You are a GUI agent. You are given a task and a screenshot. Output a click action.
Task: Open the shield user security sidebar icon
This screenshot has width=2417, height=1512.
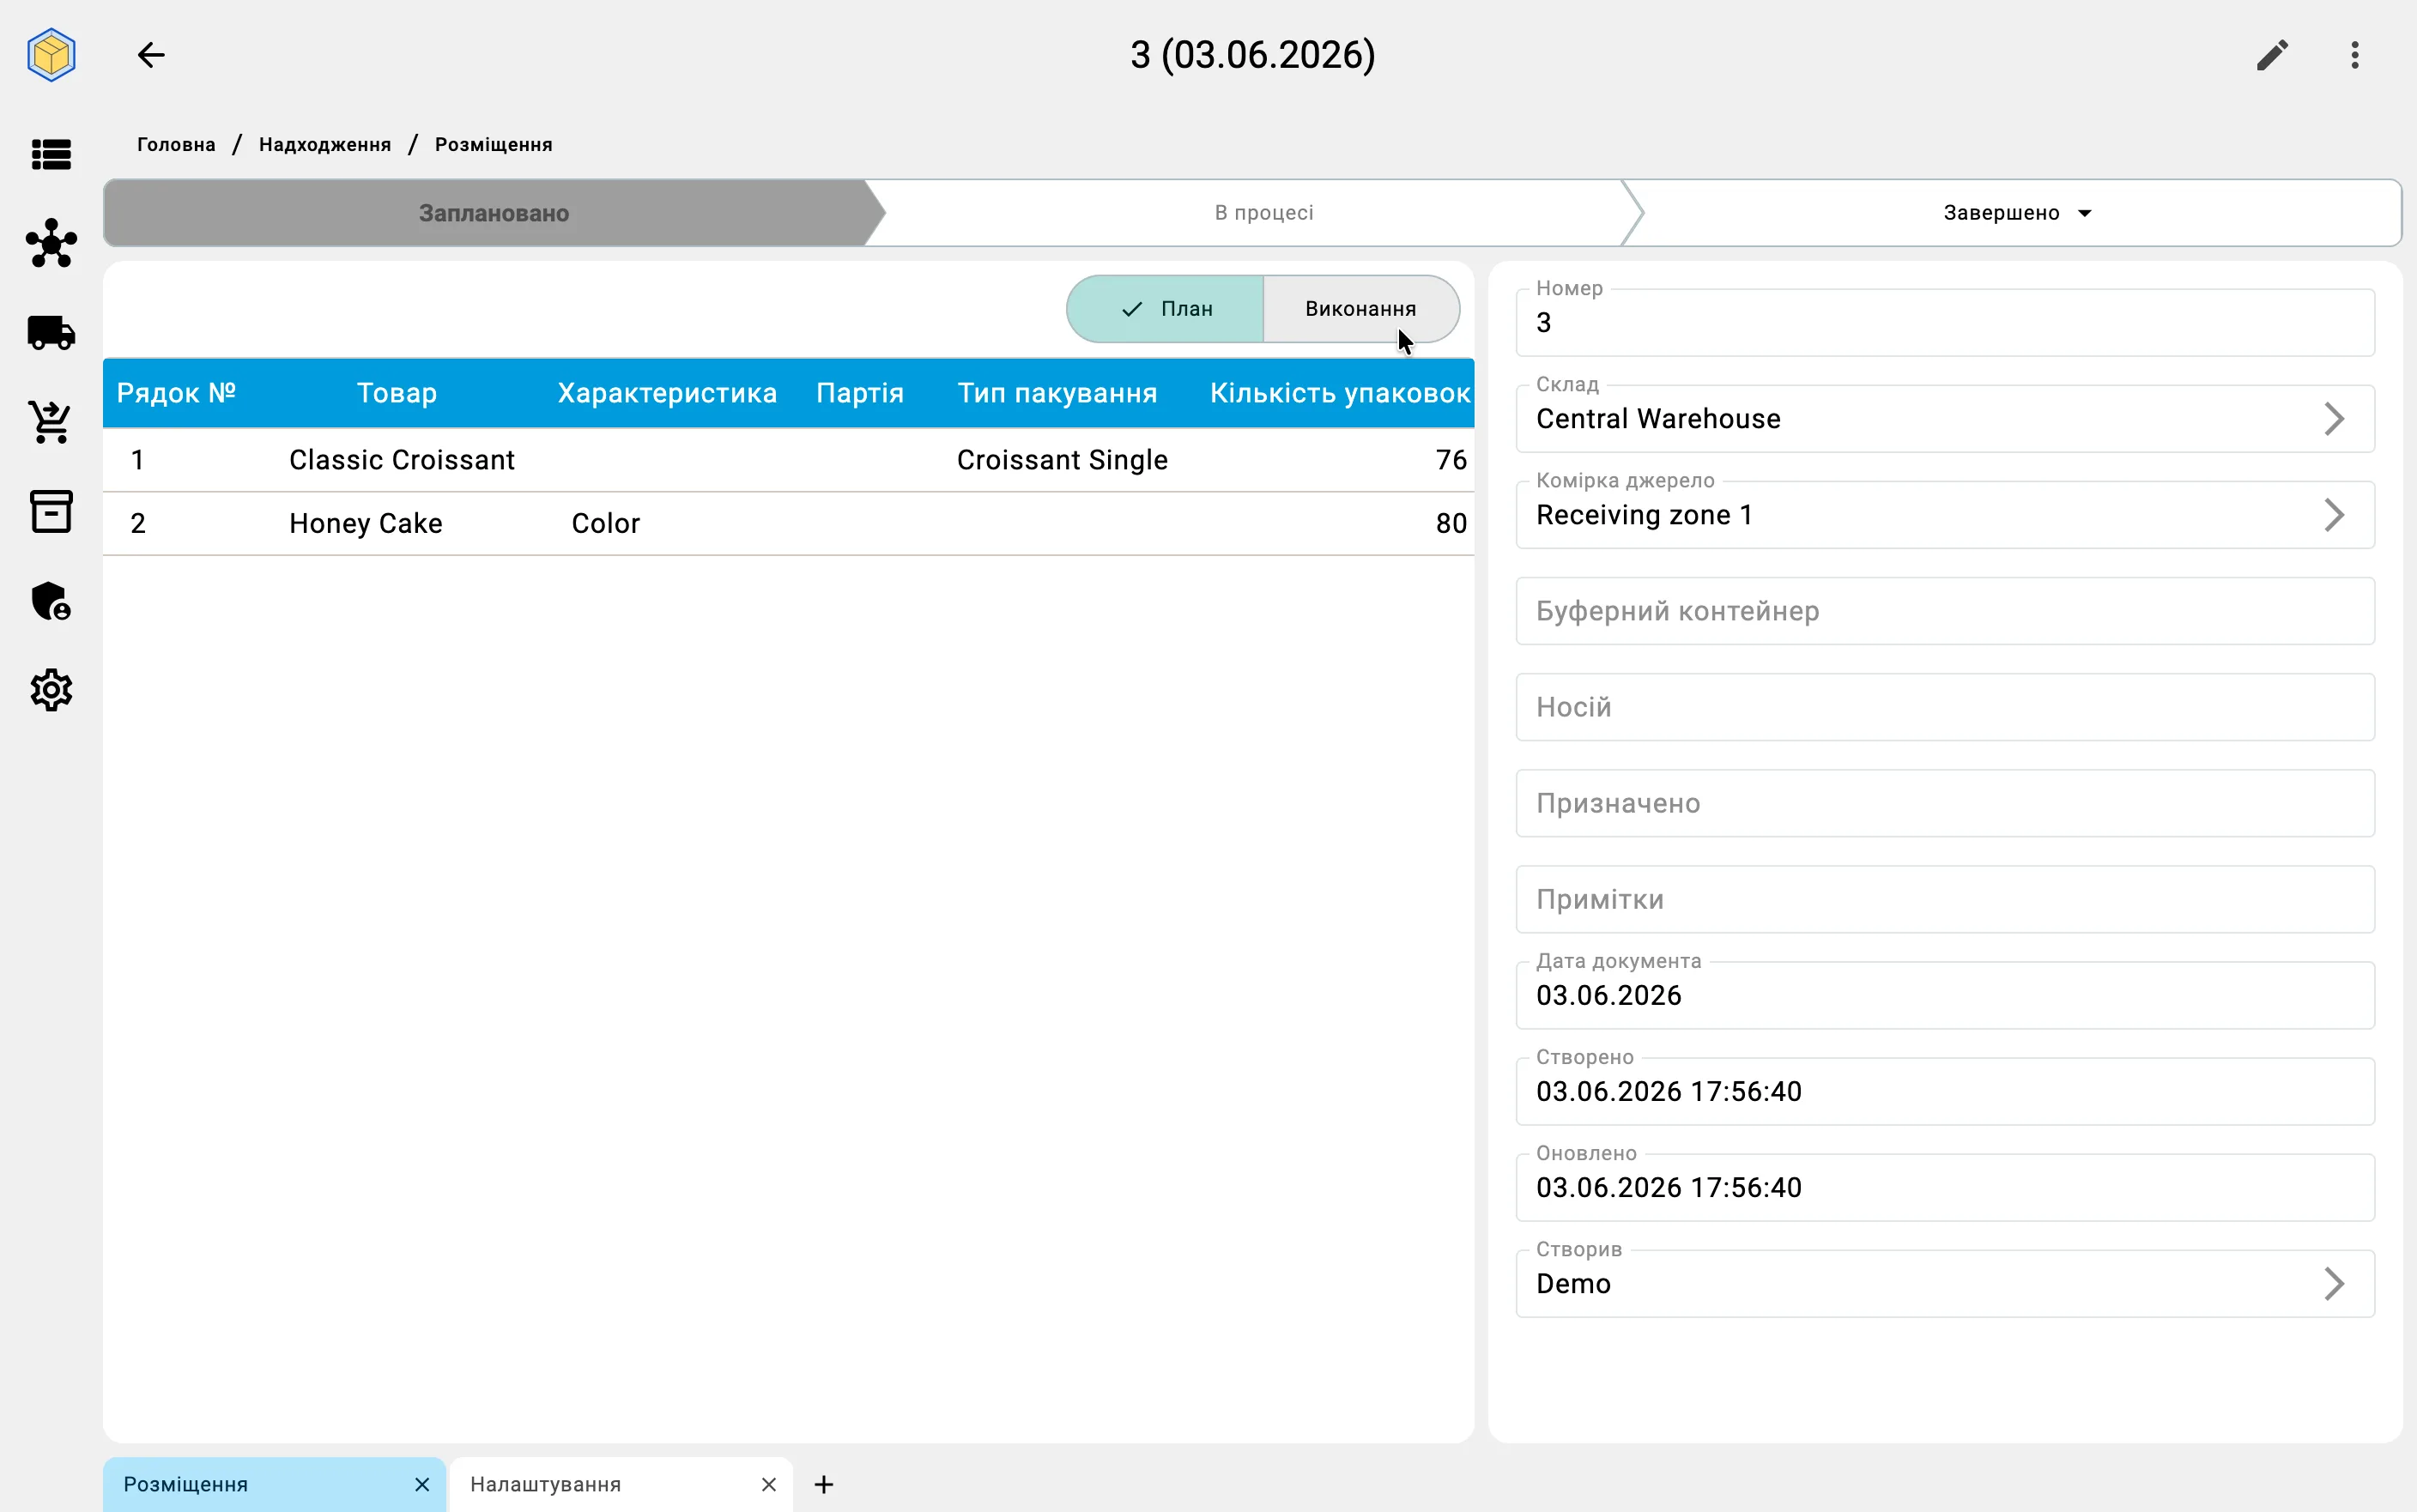51,601
